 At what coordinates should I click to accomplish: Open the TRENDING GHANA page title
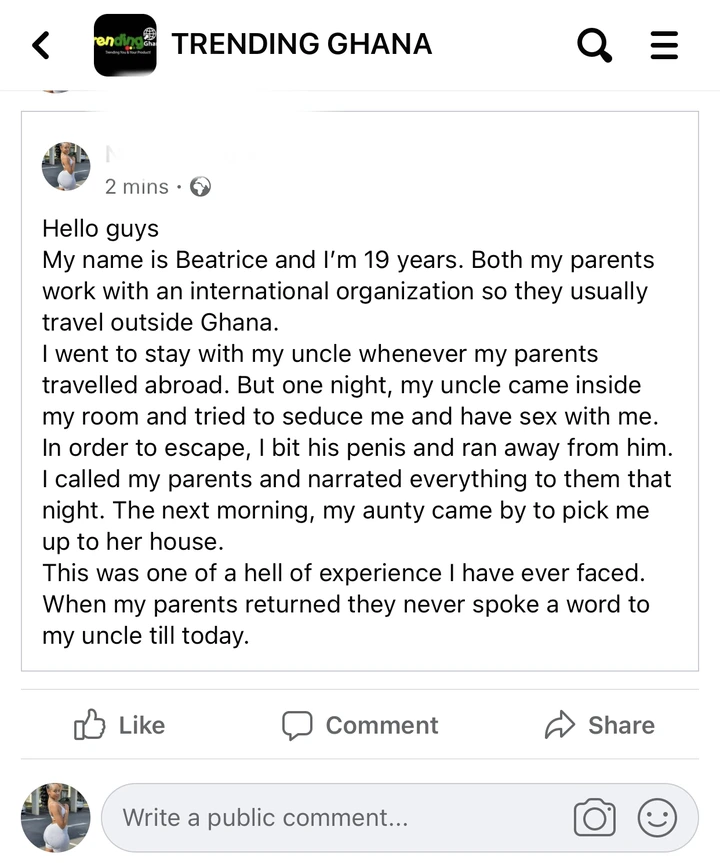click(x=301, y=45)
